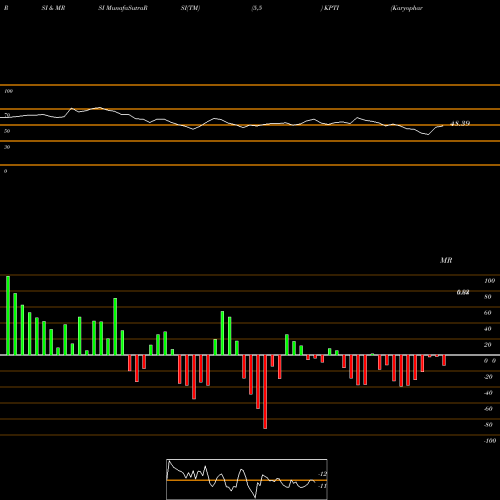
Task: Click the MR axis label -60
Action: (488, 409)
